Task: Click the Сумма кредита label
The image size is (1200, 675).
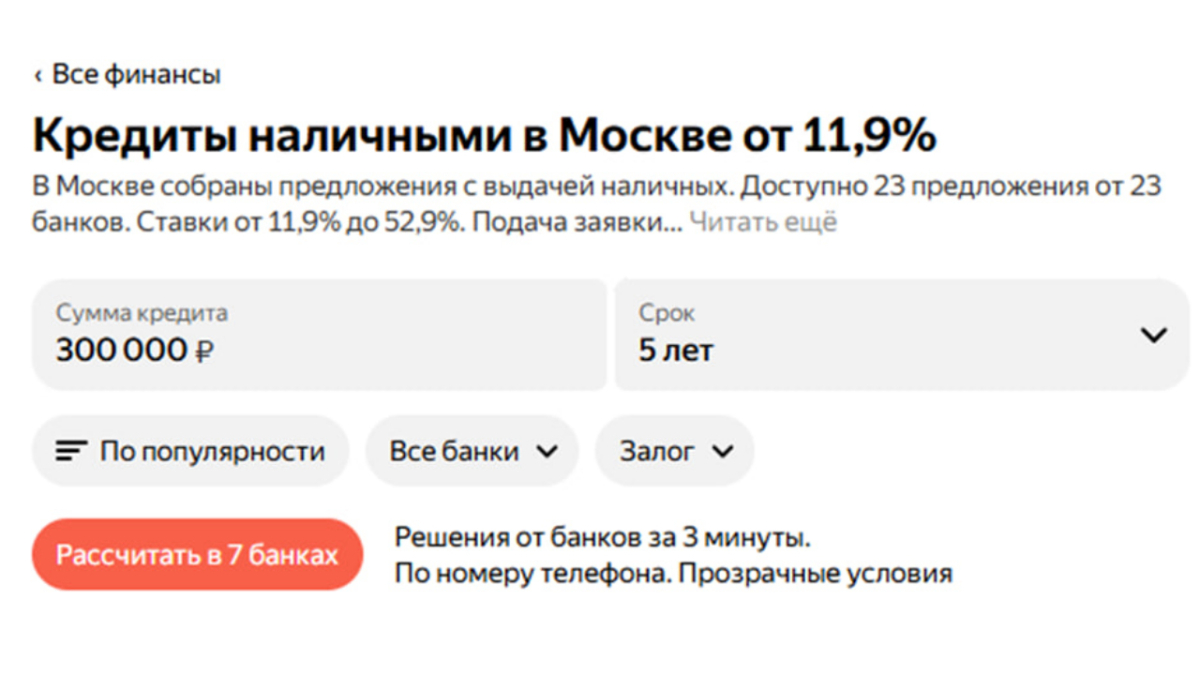Action: click(x=141, y=313)
